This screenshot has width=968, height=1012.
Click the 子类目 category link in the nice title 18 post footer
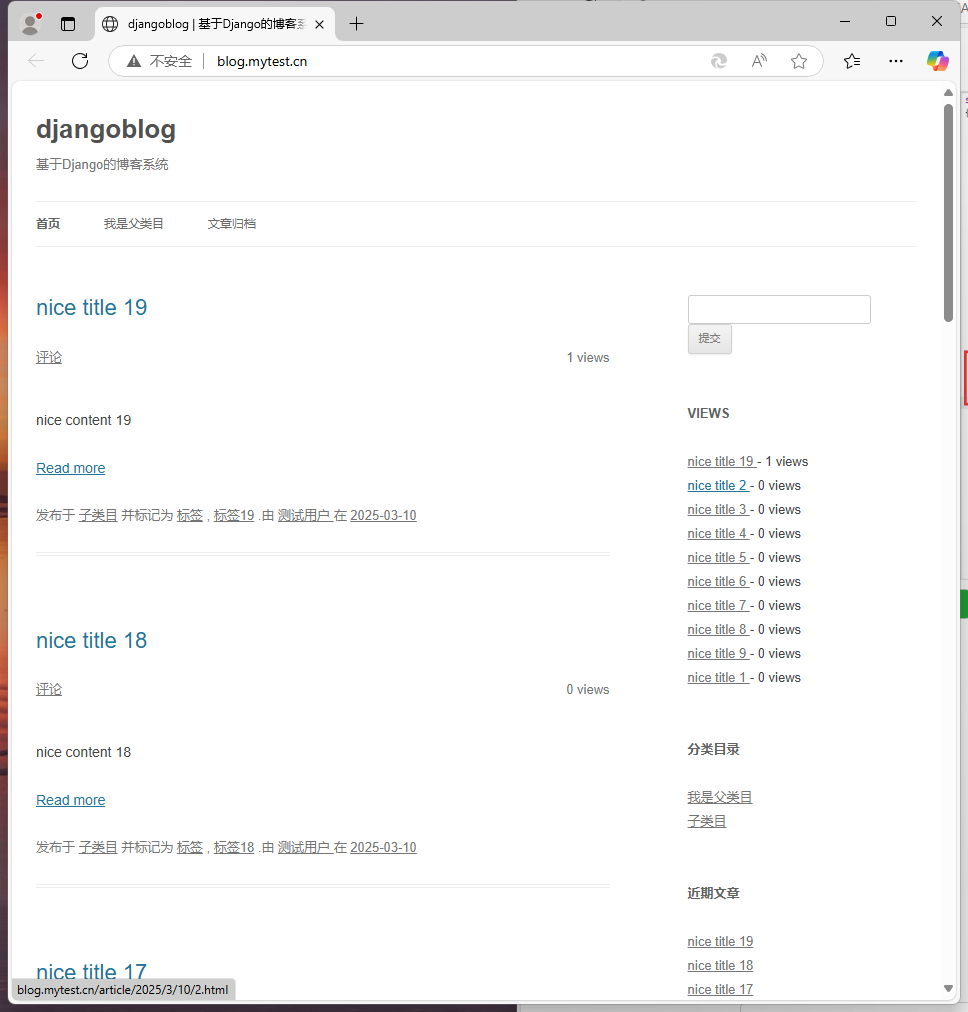click(98, 847)
